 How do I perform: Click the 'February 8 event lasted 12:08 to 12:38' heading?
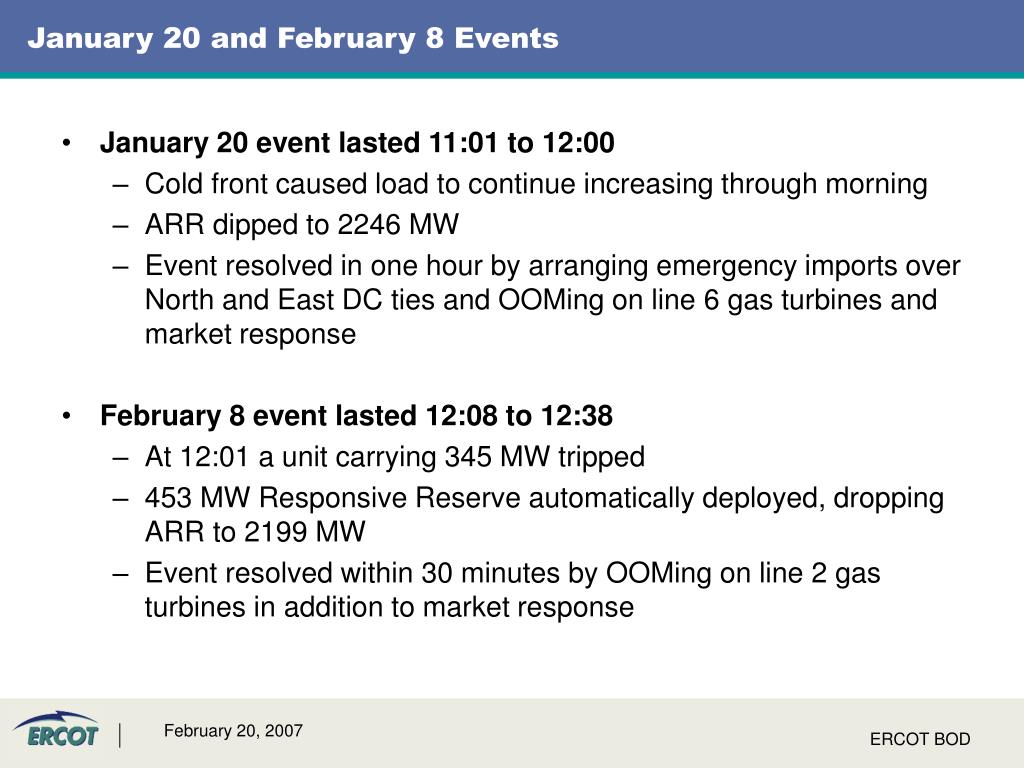point(357,416)
